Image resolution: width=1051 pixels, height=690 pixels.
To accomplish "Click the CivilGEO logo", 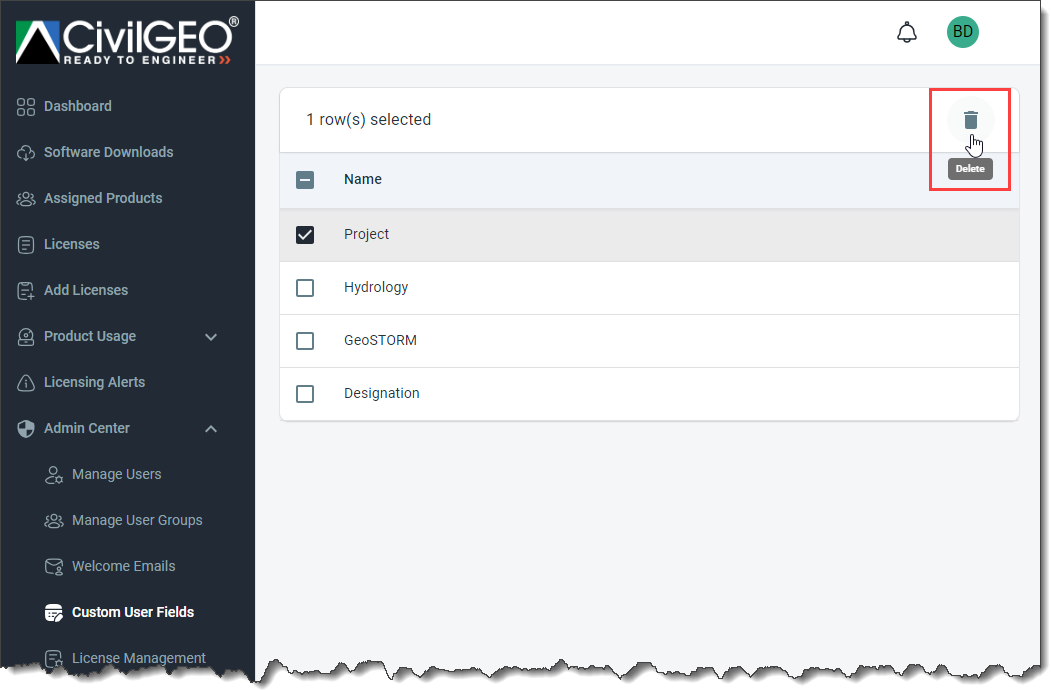I will pos(127,42).
